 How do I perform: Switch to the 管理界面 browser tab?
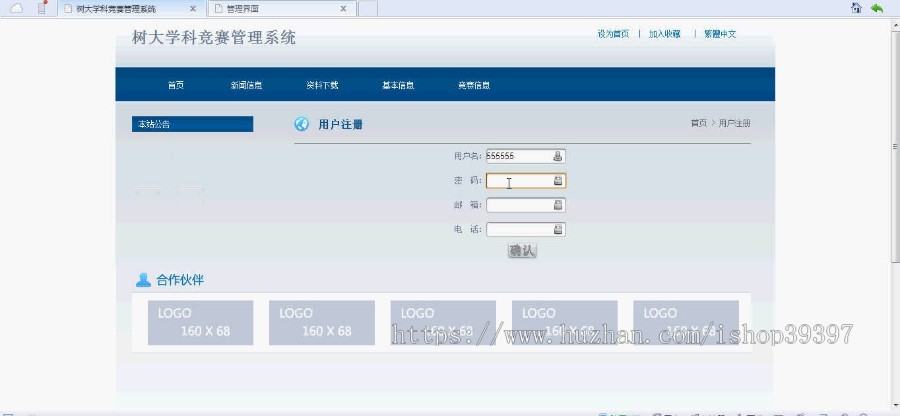pyautogui.click(x=282, y=9)
